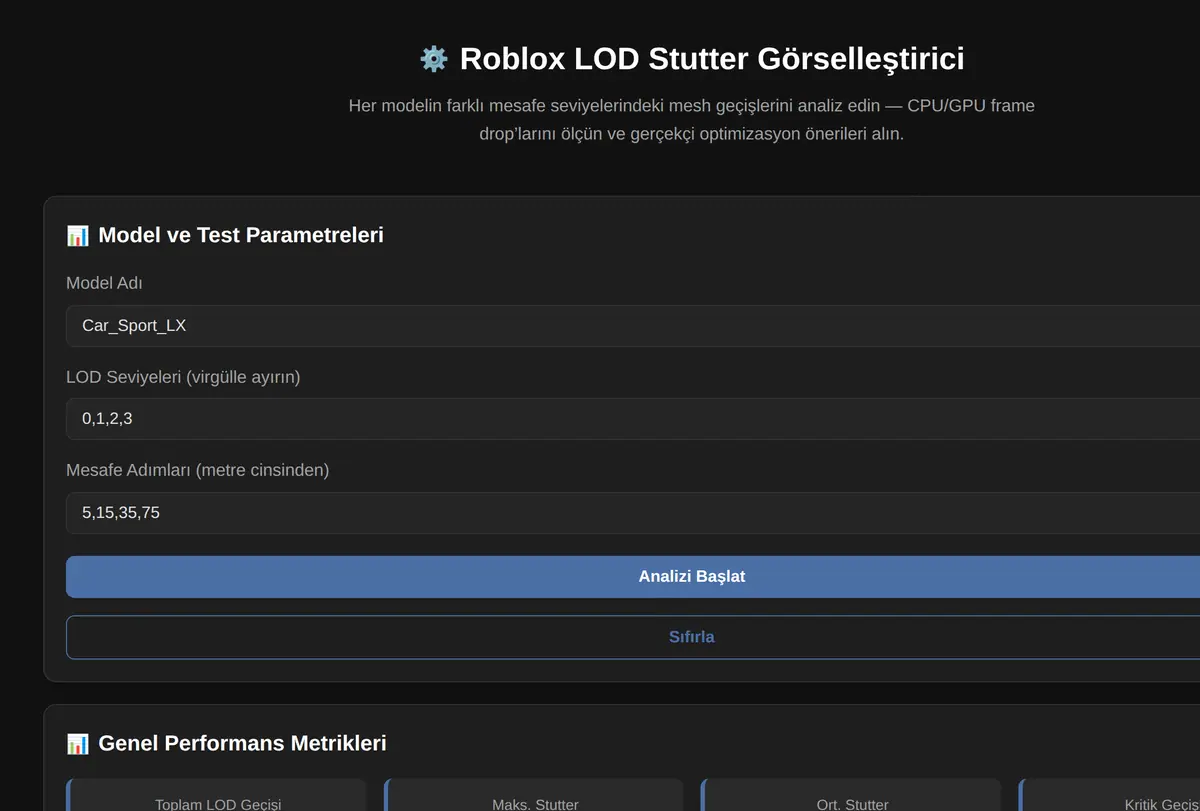Click the gear icon beside the page title
The height and width of the screenshot is (811, 1200).
[433, 59]
